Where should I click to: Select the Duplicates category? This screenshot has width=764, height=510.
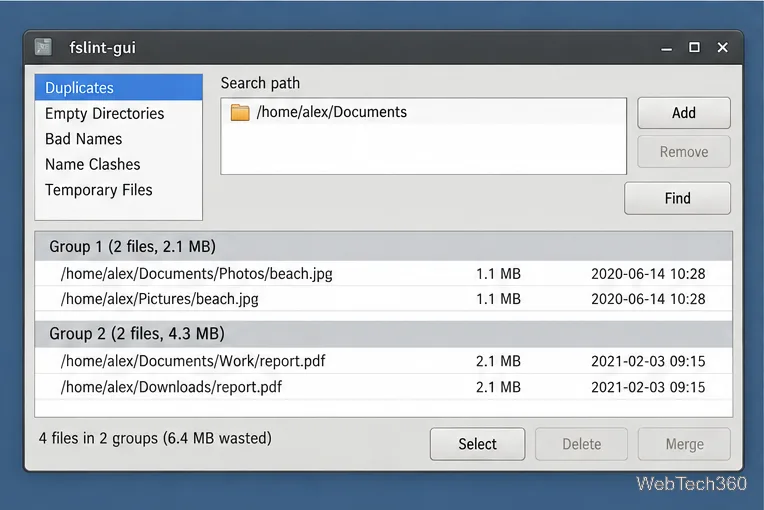pyautogui.click(x=118, y=88)
